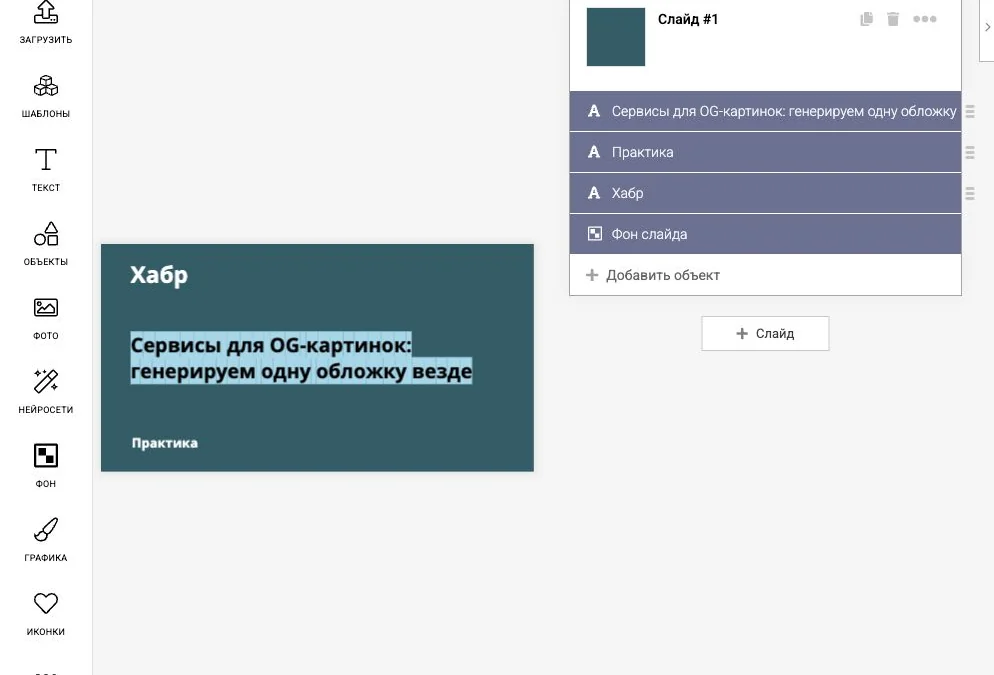The image size is (994, 675).
Task: Select the Практика layer row
Action: tap(765, 152)
